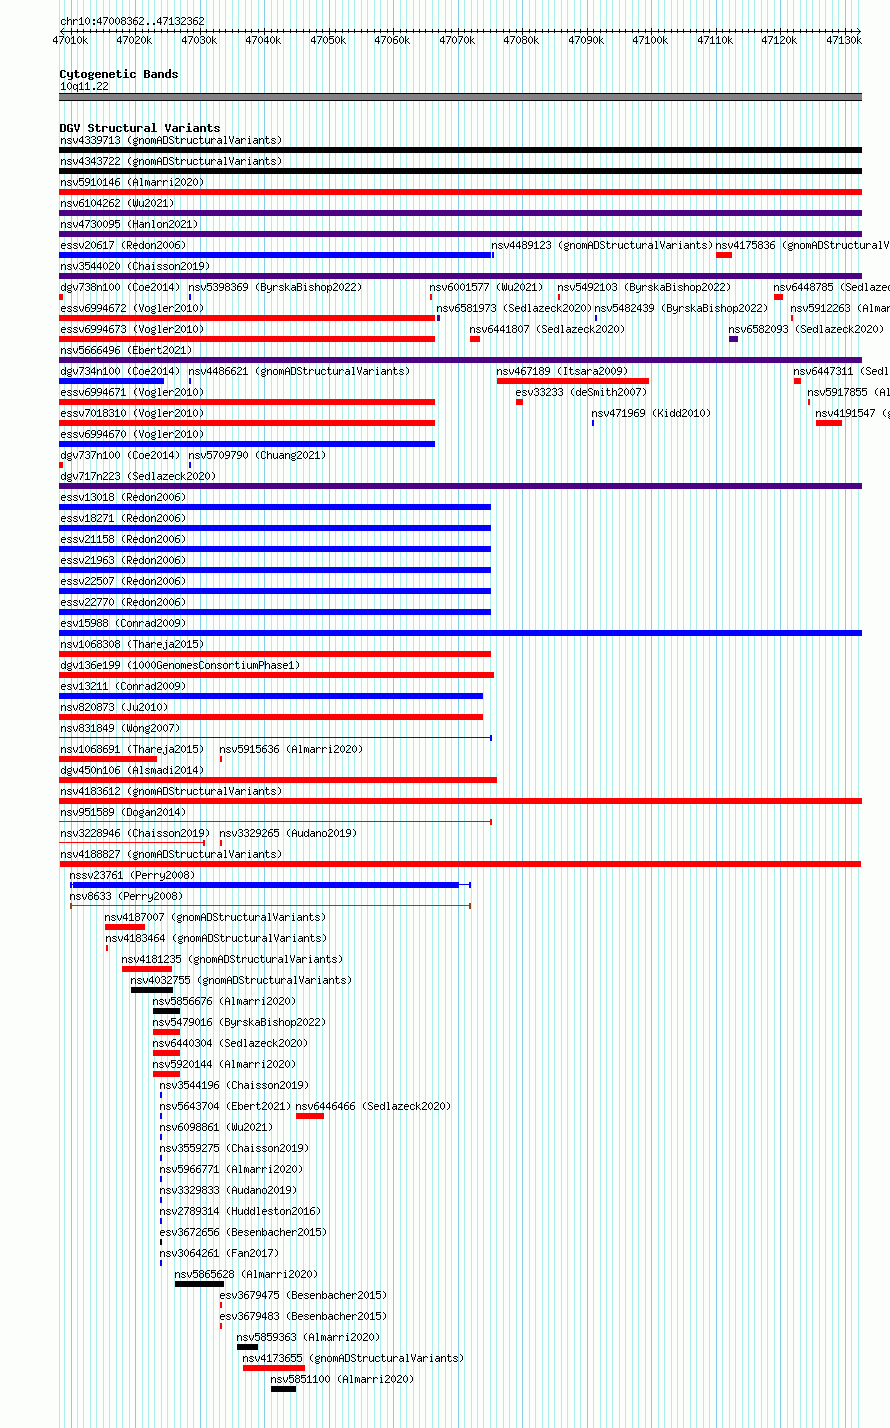Click the nsv6440304 (Sedlazeck2020) label
The width and height of the screenshot is (890, 1428).
pos(231,1043)
